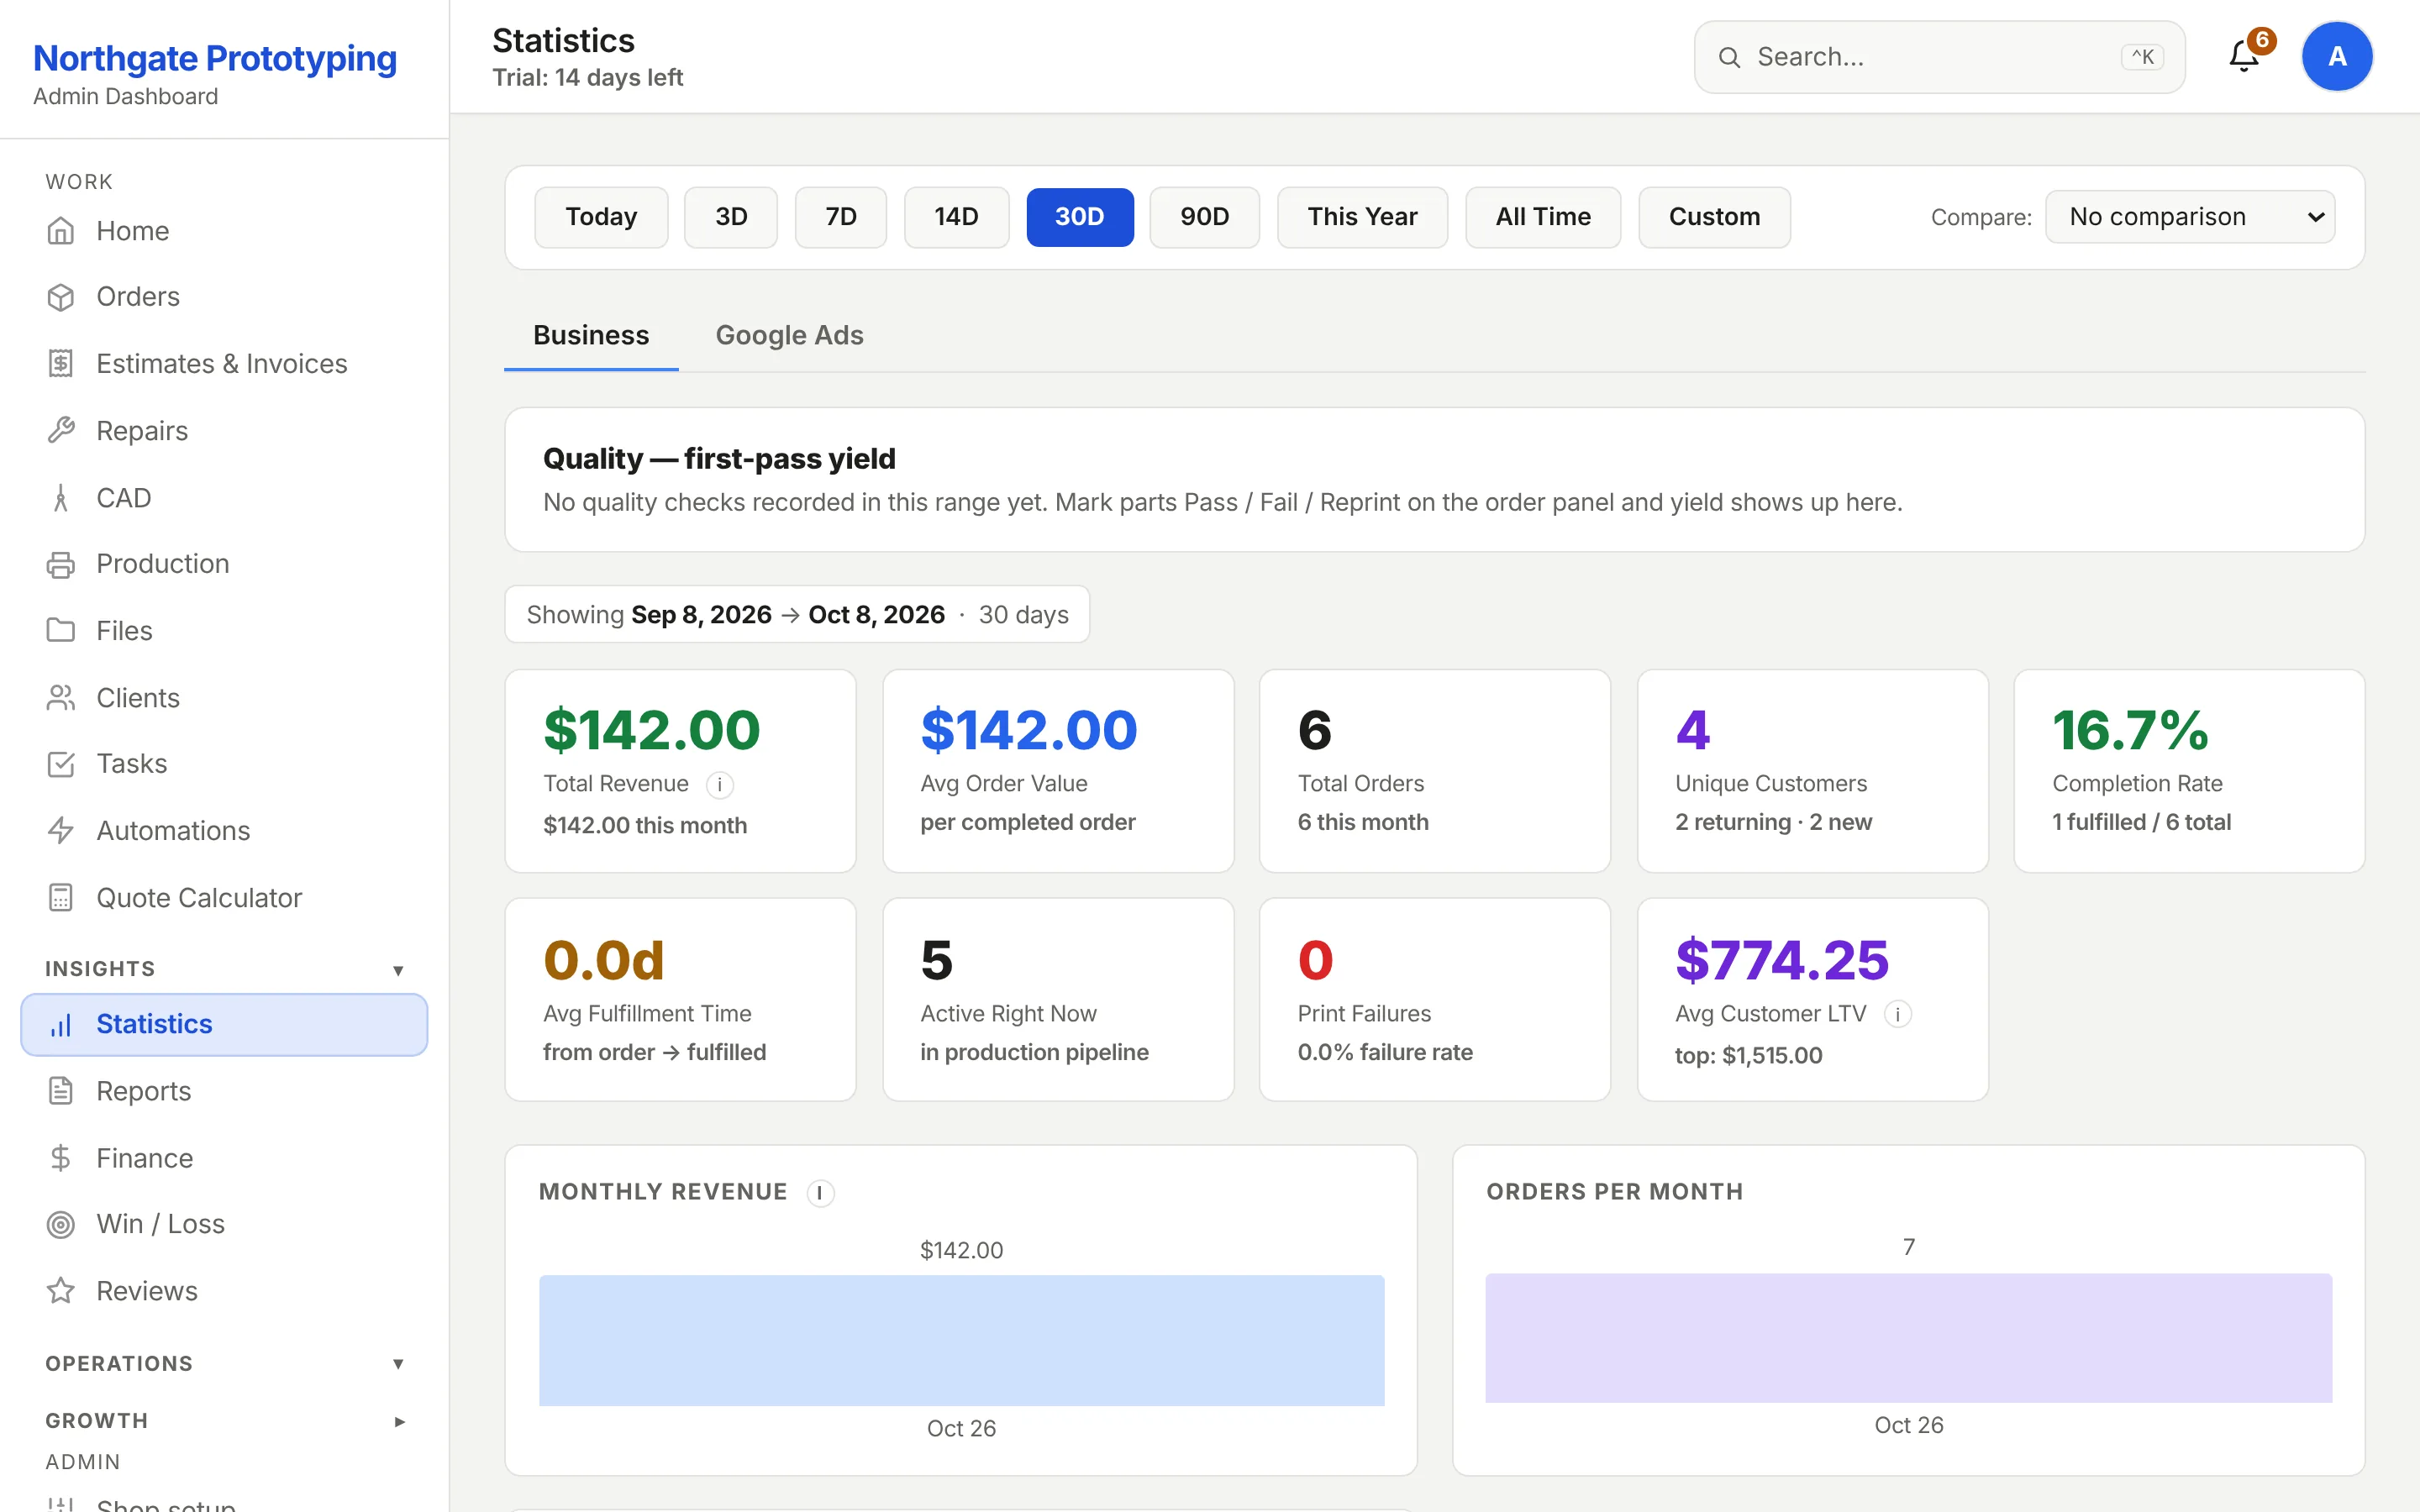This screenshot has width=2420, height=1512.
Task: Click the Quote Calculator icon
Action: (61, 898)
